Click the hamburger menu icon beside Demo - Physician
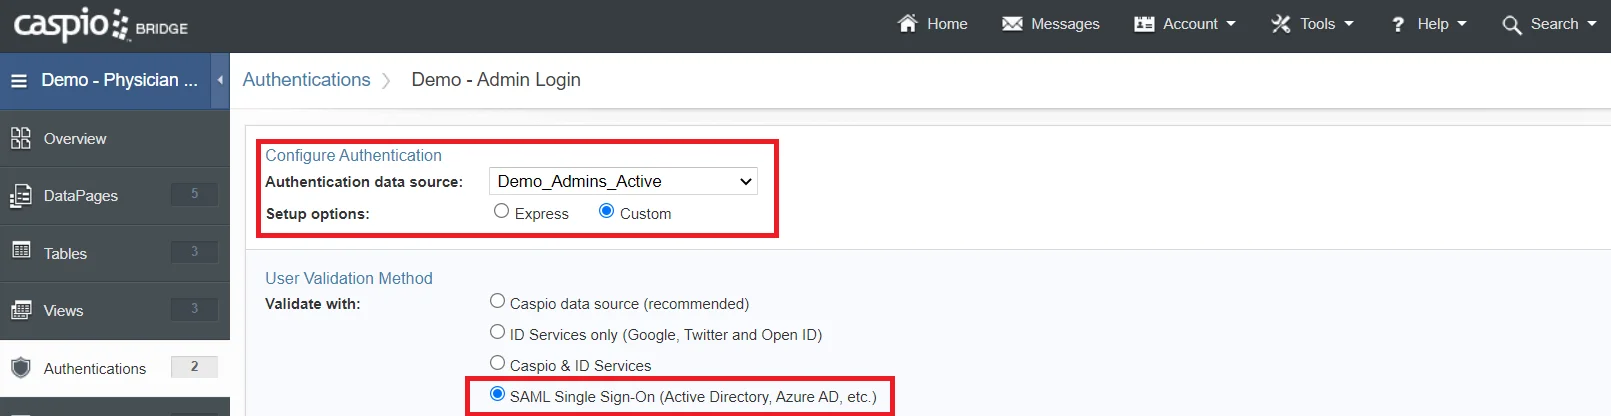The width and height of the screenshot is (1611, 416). (x=19, y=80)
